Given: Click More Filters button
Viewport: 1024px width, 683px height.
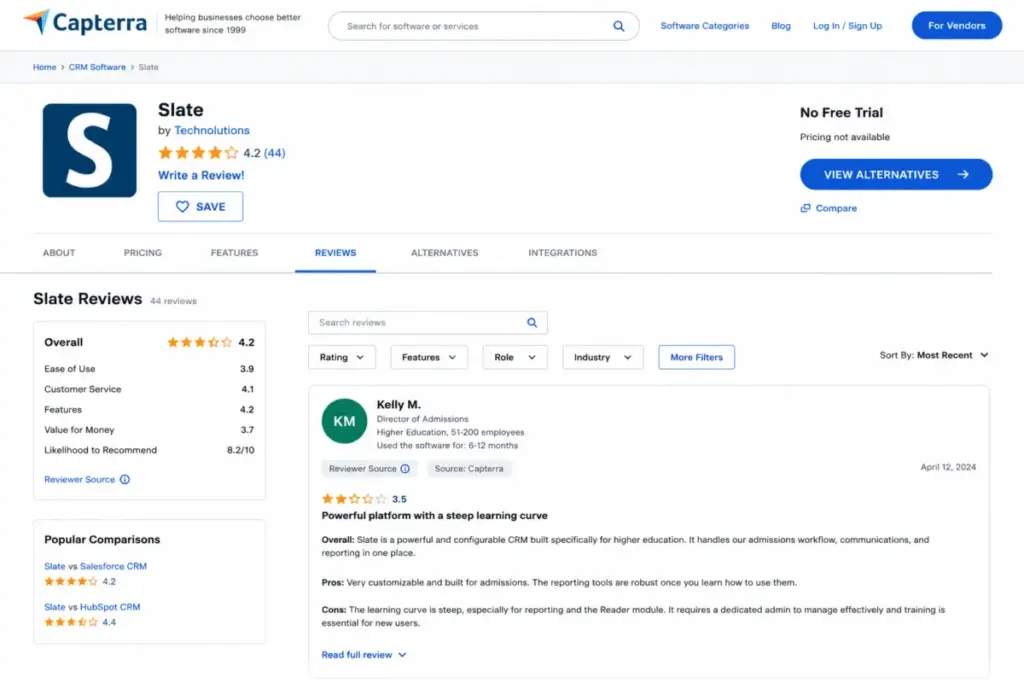Looking at the screenshot, I should (696, 357).
